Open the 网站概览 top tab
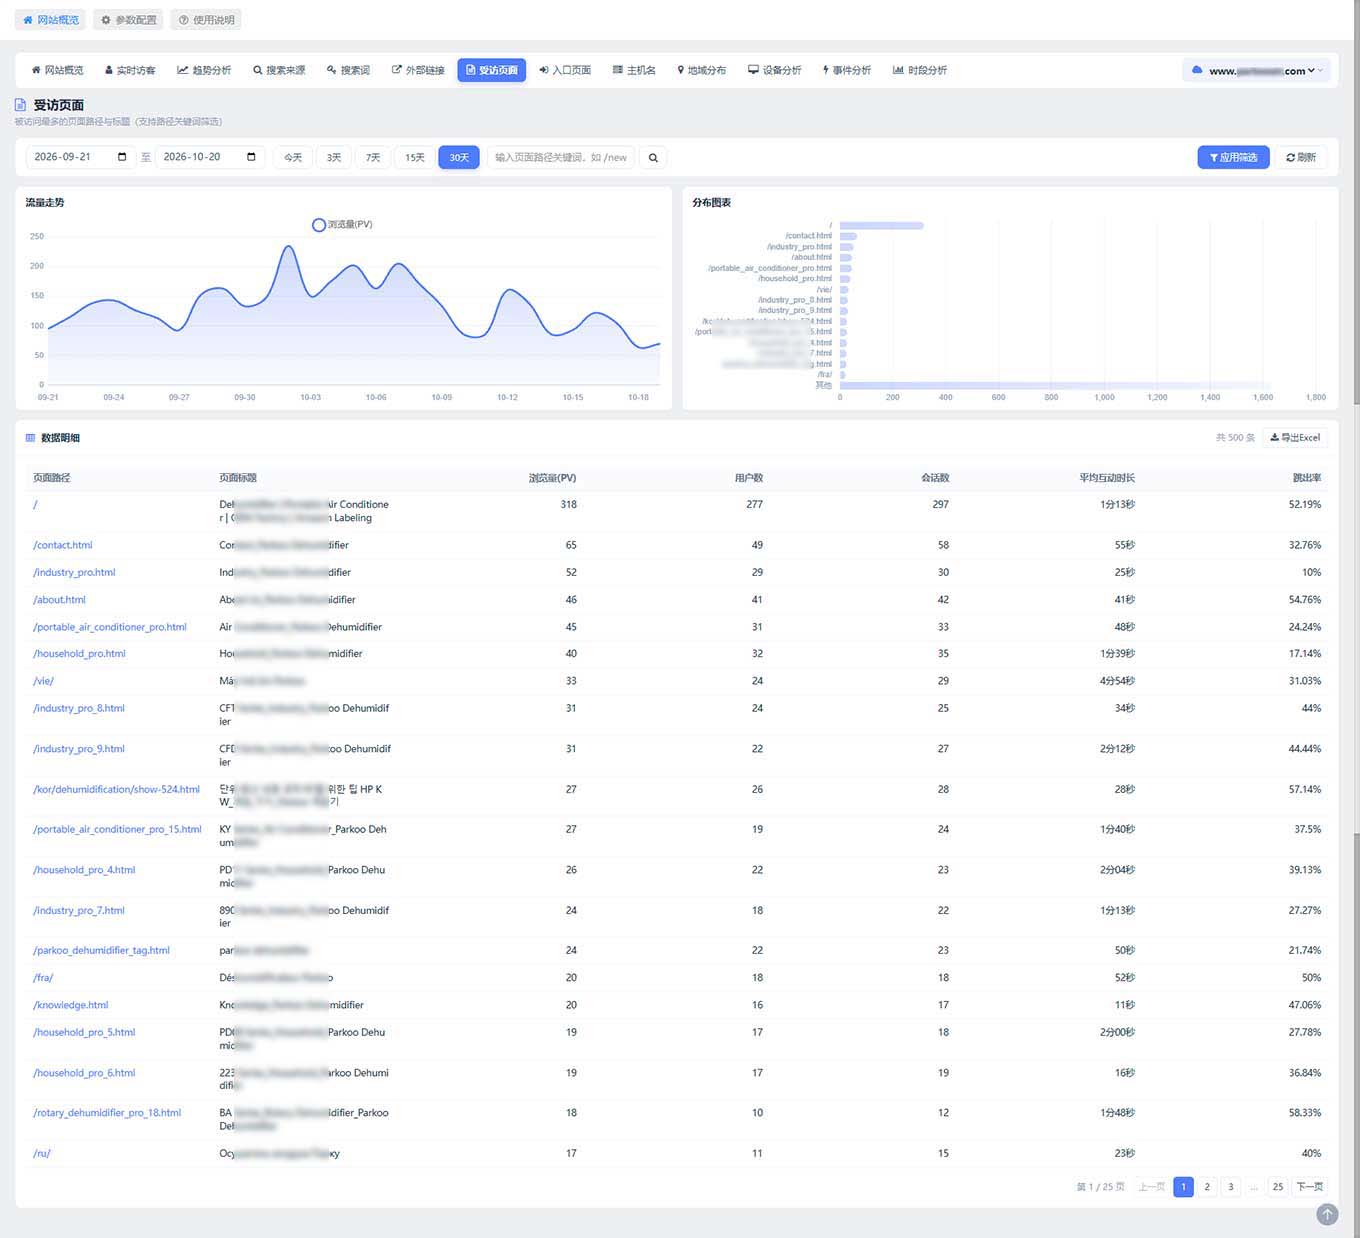This screenshot has height=1238, width=1360. point(51,20)
